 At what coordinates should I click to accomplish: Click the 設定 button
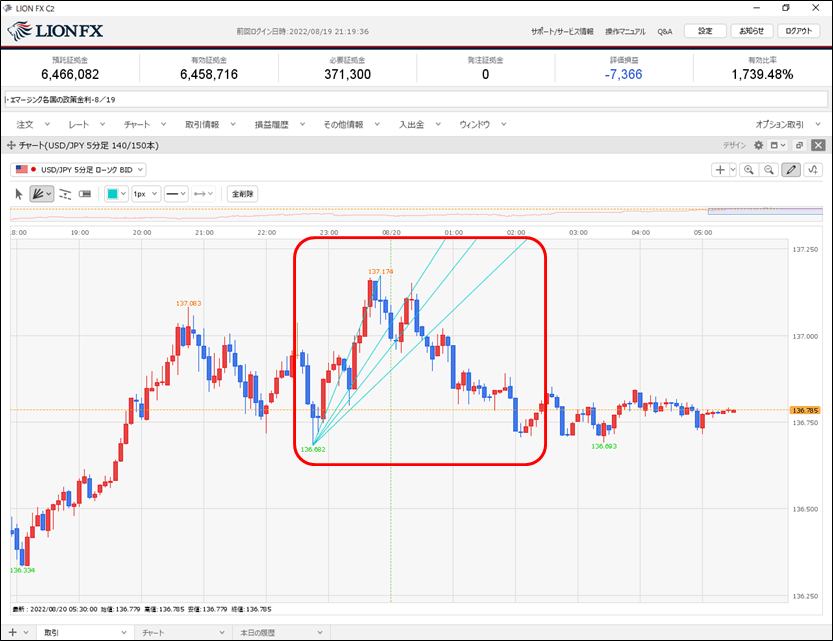tap(705, 31)
